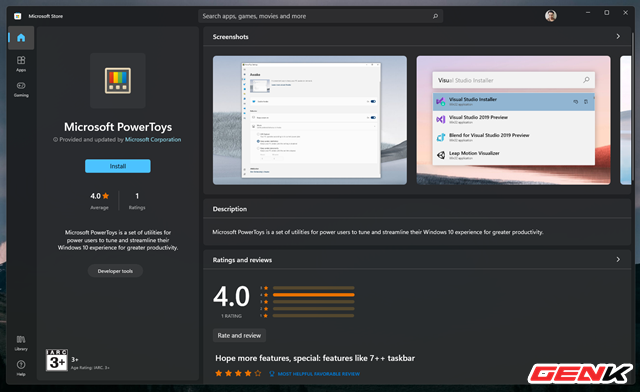Click the large 4.0 rating score
Viewport: 640px width, 392px height.
(x=231, y=296)
